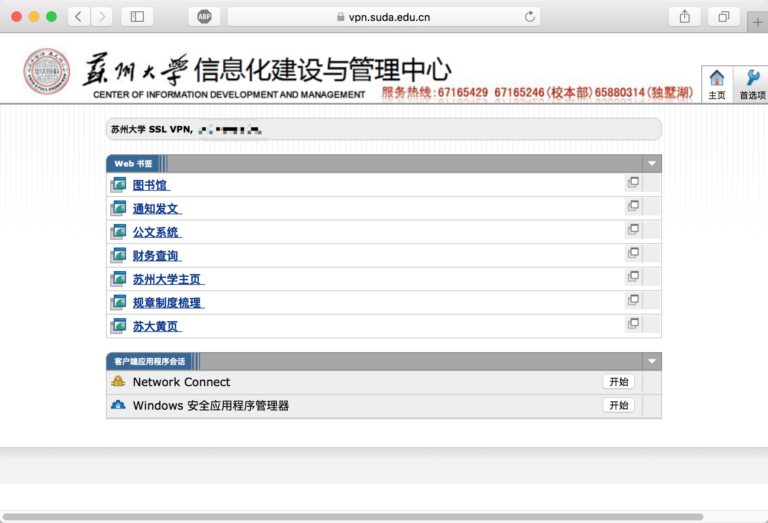
Task: Open the 苏州大学主页 link
Action: 168,279
